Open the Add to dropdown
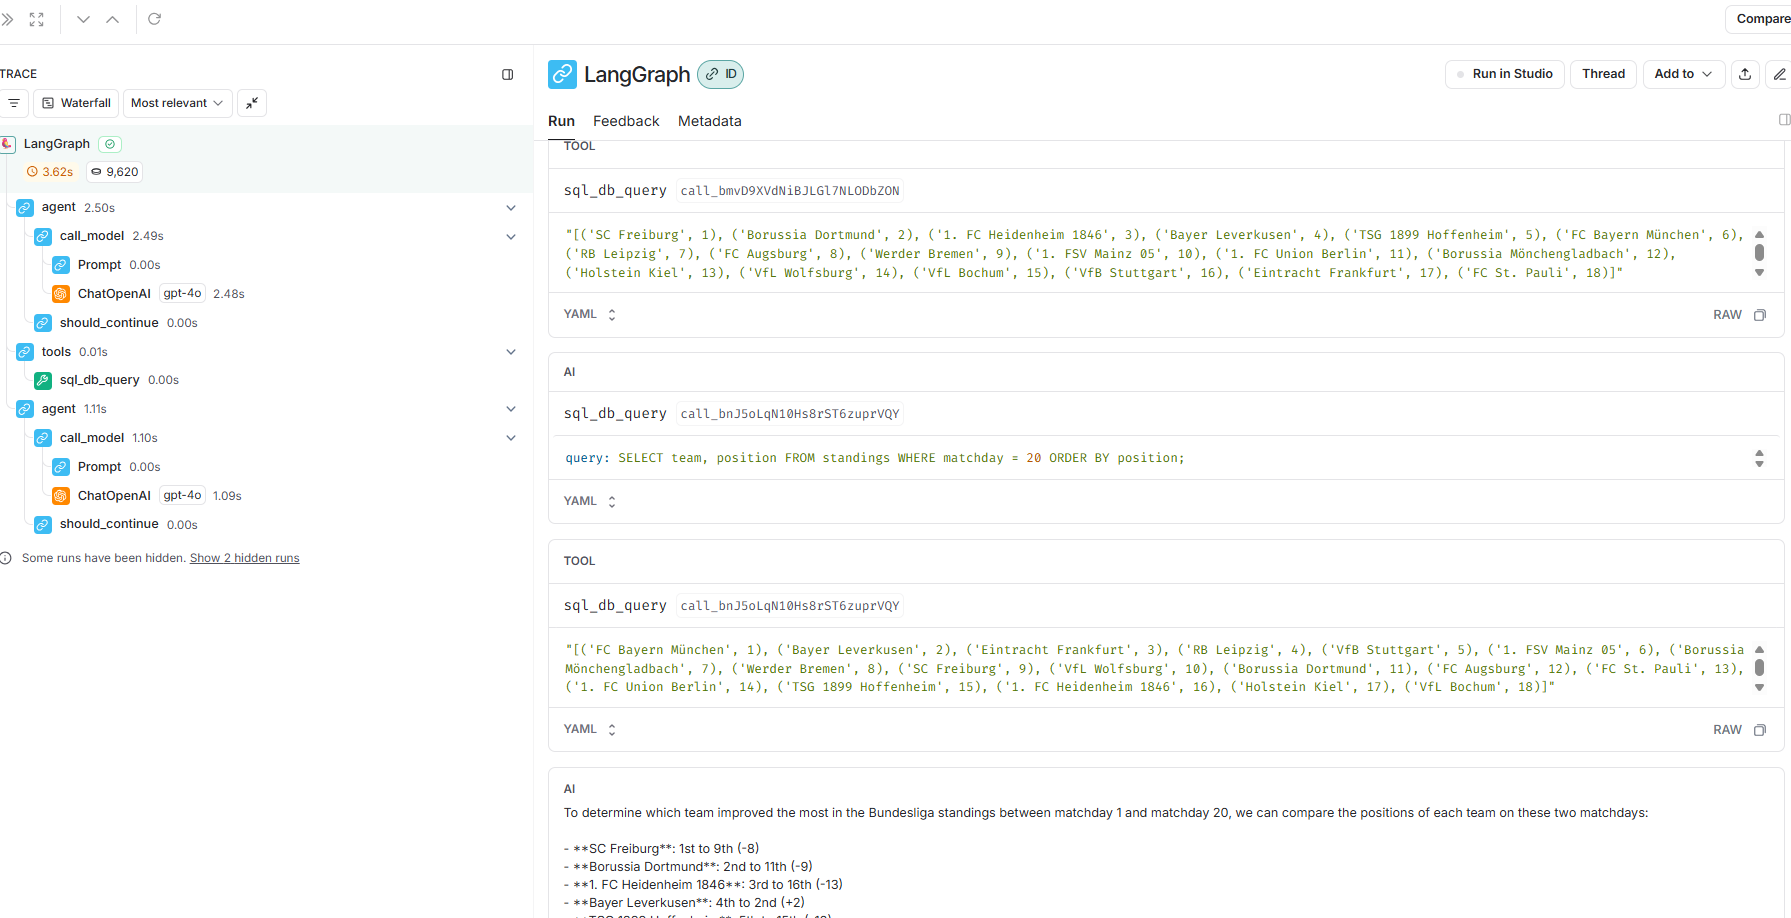Viewport: 1791px width, 918px height. pos(1684,74)
